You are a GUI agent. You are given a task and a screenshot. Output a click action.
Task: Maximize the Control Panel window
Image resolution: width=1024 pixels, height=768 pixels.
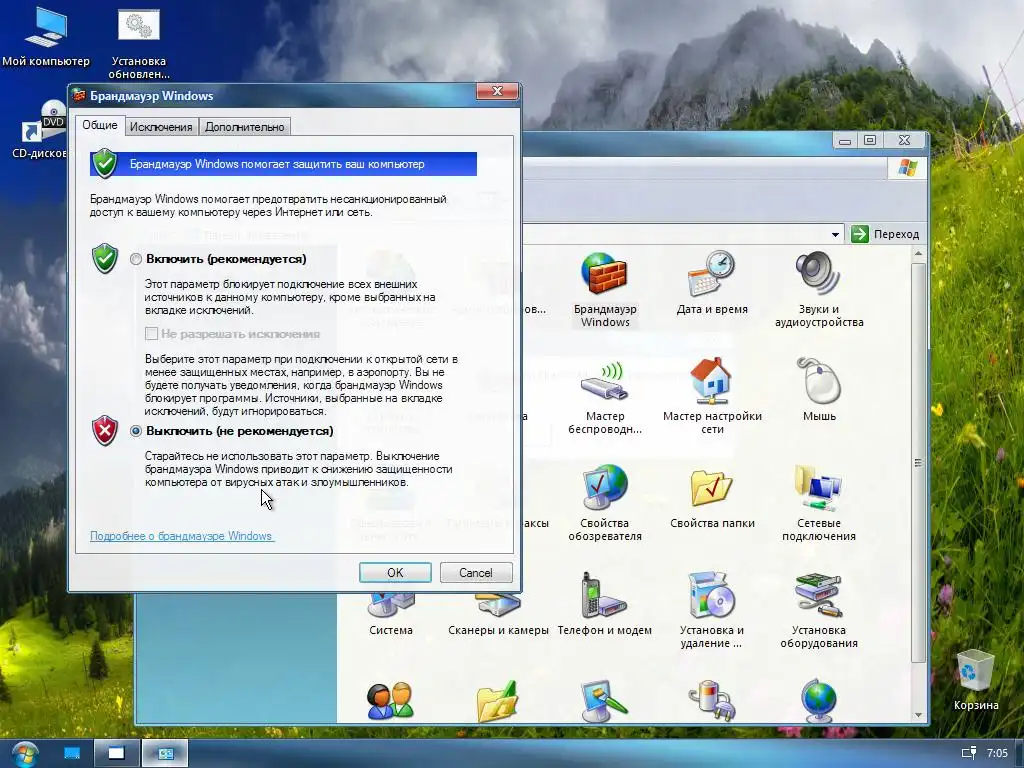coord(870,140)
